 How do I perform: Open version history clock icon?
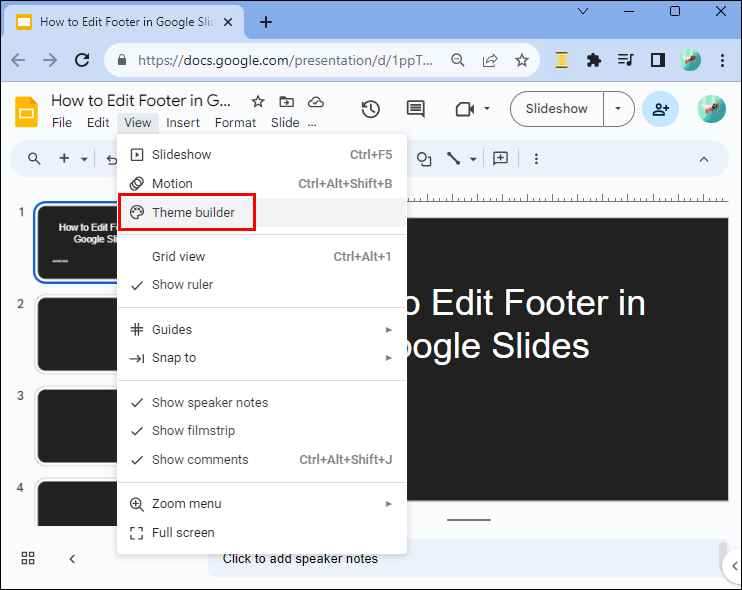tap(371, 109)
